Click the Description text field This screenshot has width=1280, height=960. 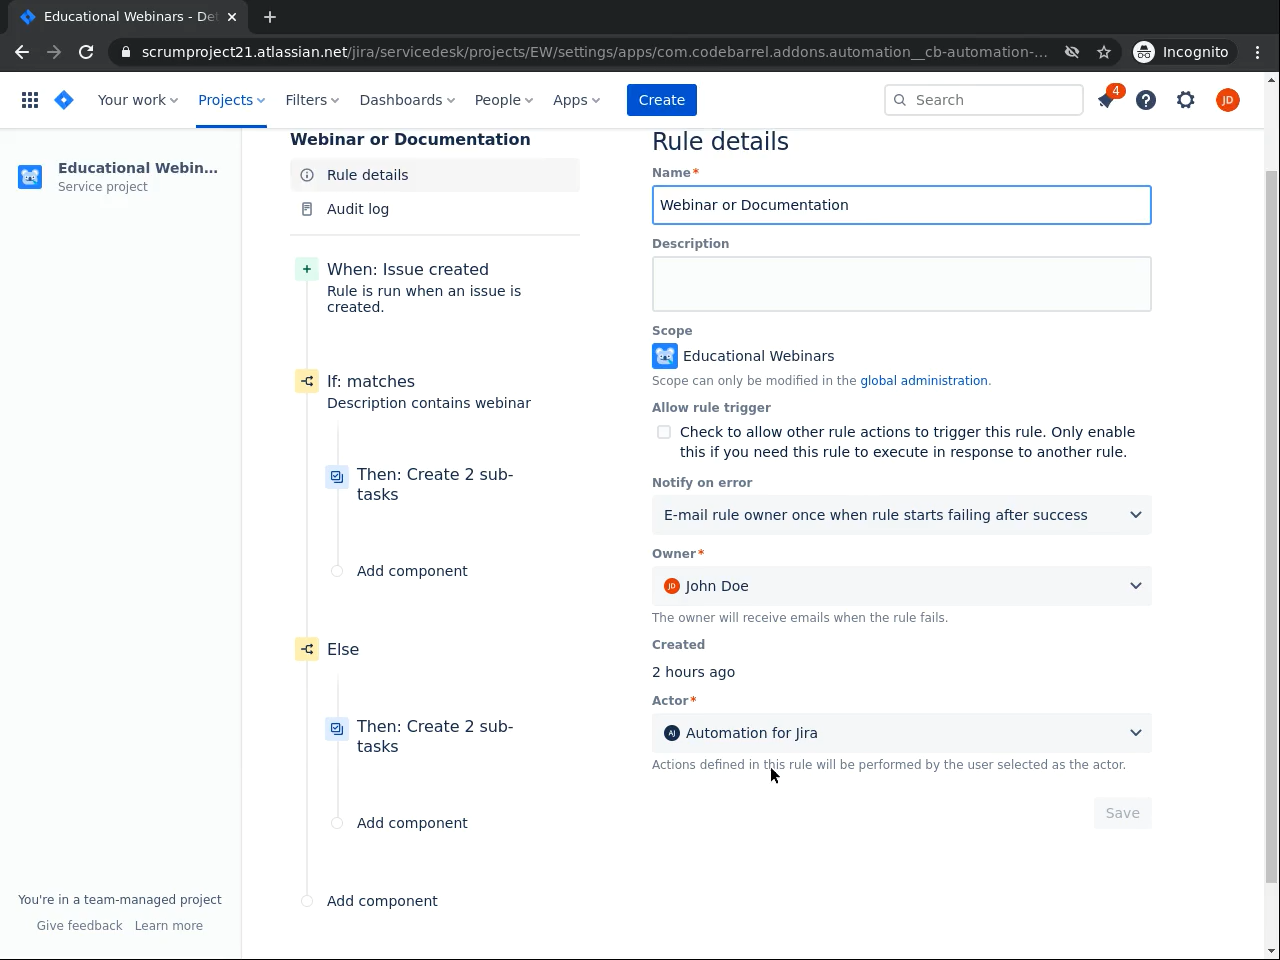901,284
